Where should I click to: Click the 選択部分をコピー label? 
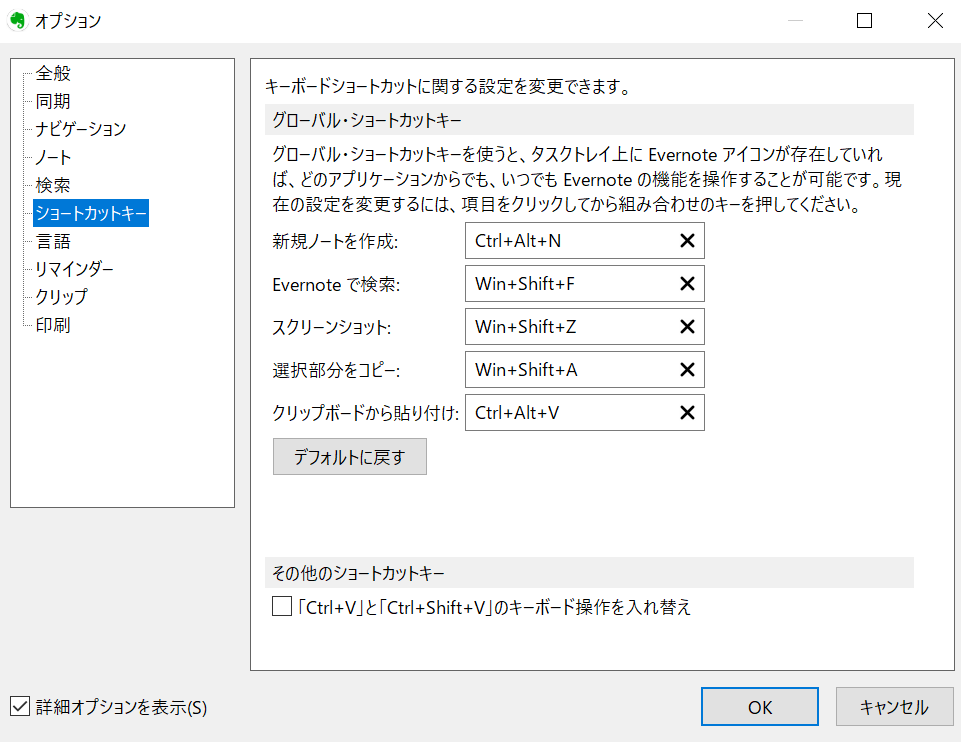click(x=336, y=370)
